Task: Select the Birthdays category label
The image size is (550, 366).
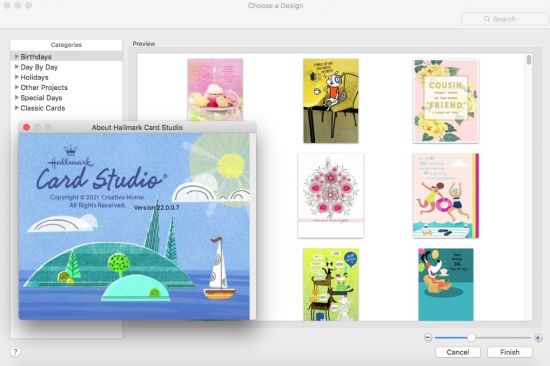Action: point(36,56)
